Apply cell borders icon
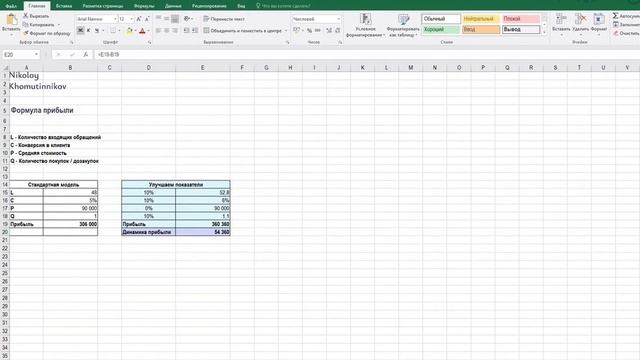Image resolution: width=640 pixels, height=360 pixels. pos(113,31)
